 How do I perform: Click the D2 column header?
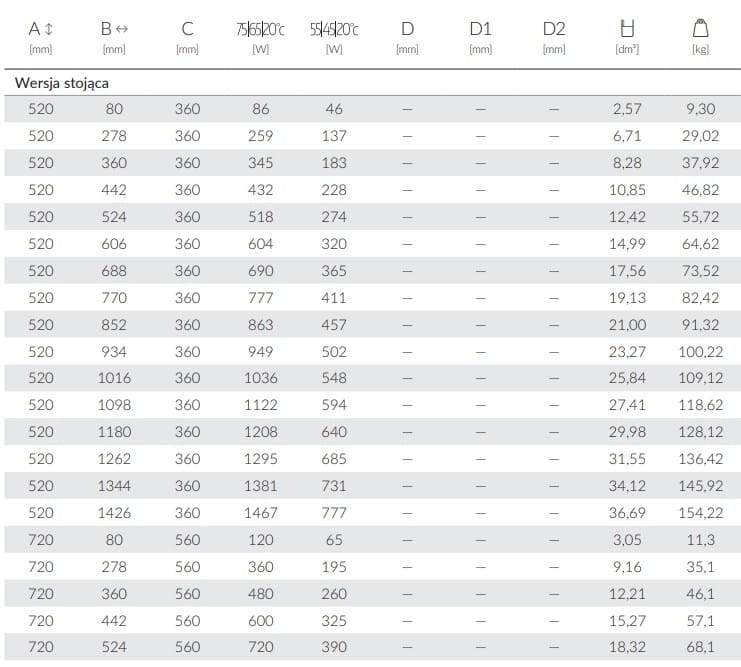click(553, 29)
